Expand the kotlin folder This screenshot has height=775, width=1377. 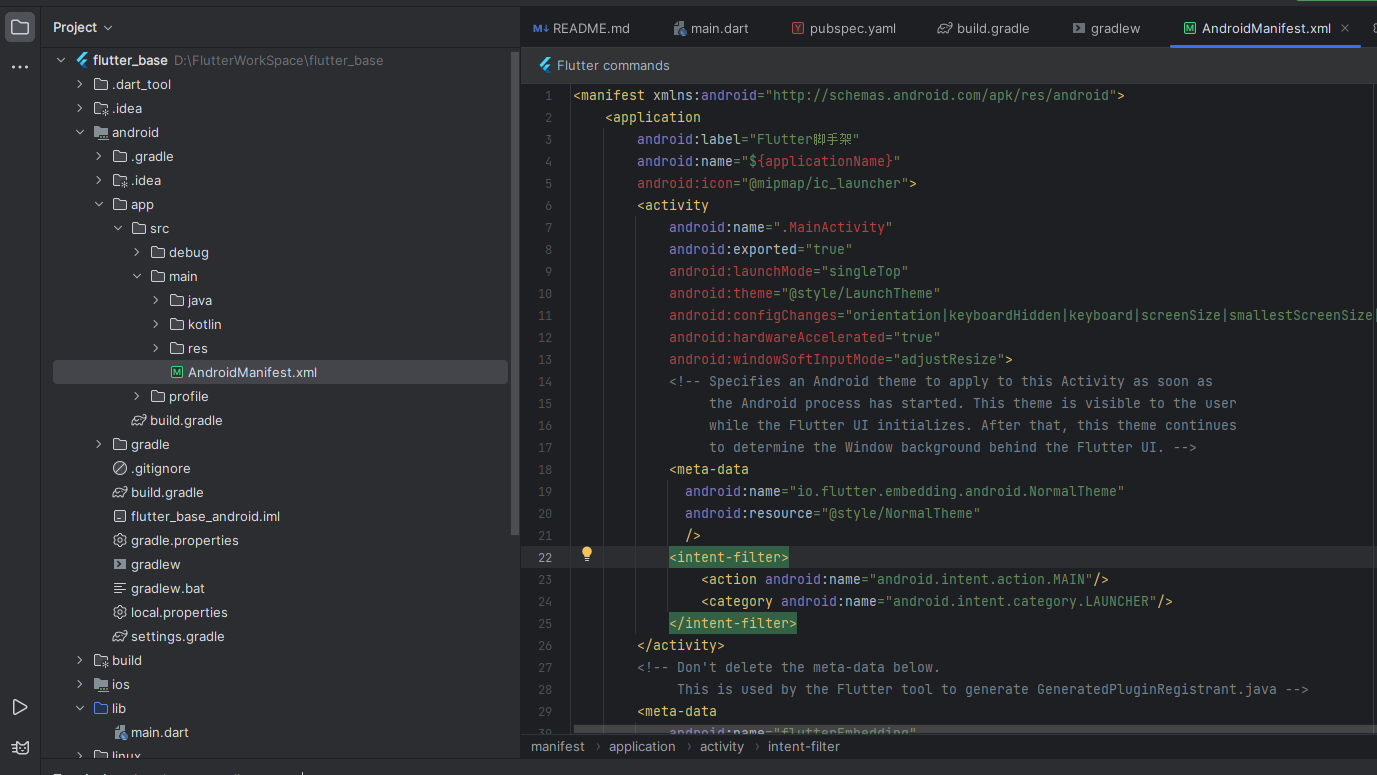tap(156, 324)
